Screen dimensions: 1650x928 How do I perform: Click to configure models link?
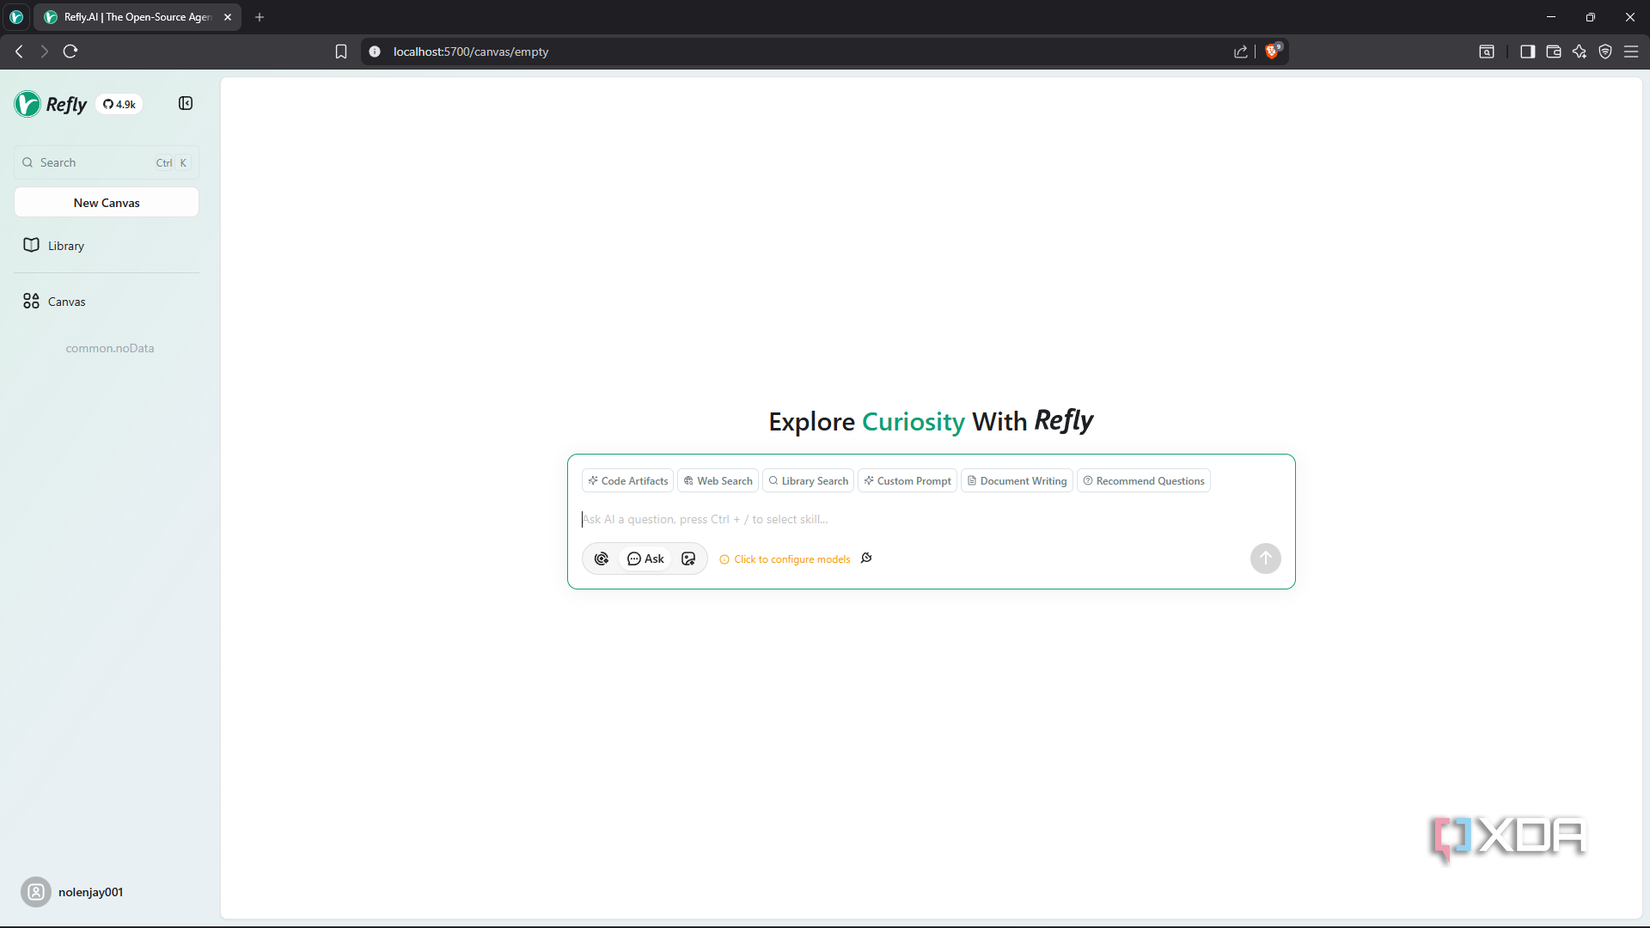click(785, 559)
